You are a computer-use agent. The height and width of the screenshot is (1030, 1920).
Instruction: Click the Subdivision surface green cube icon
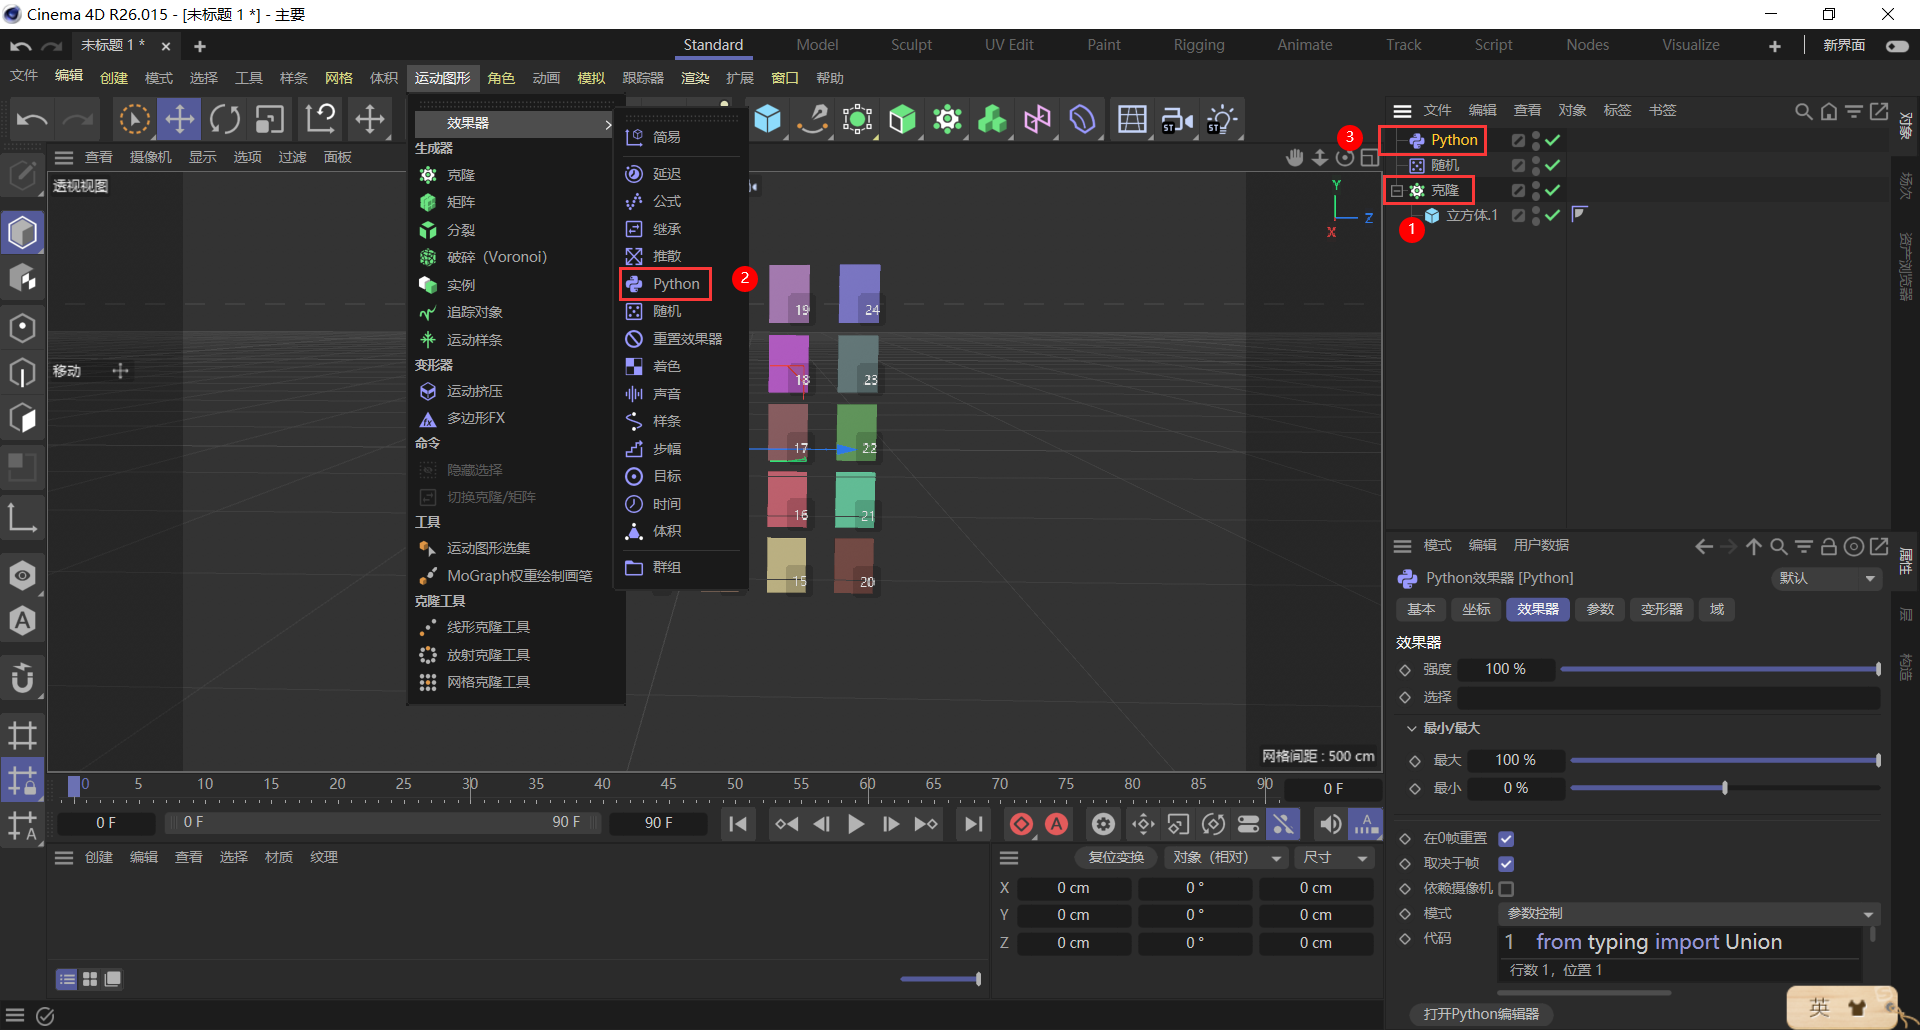[x=902, y=119]
